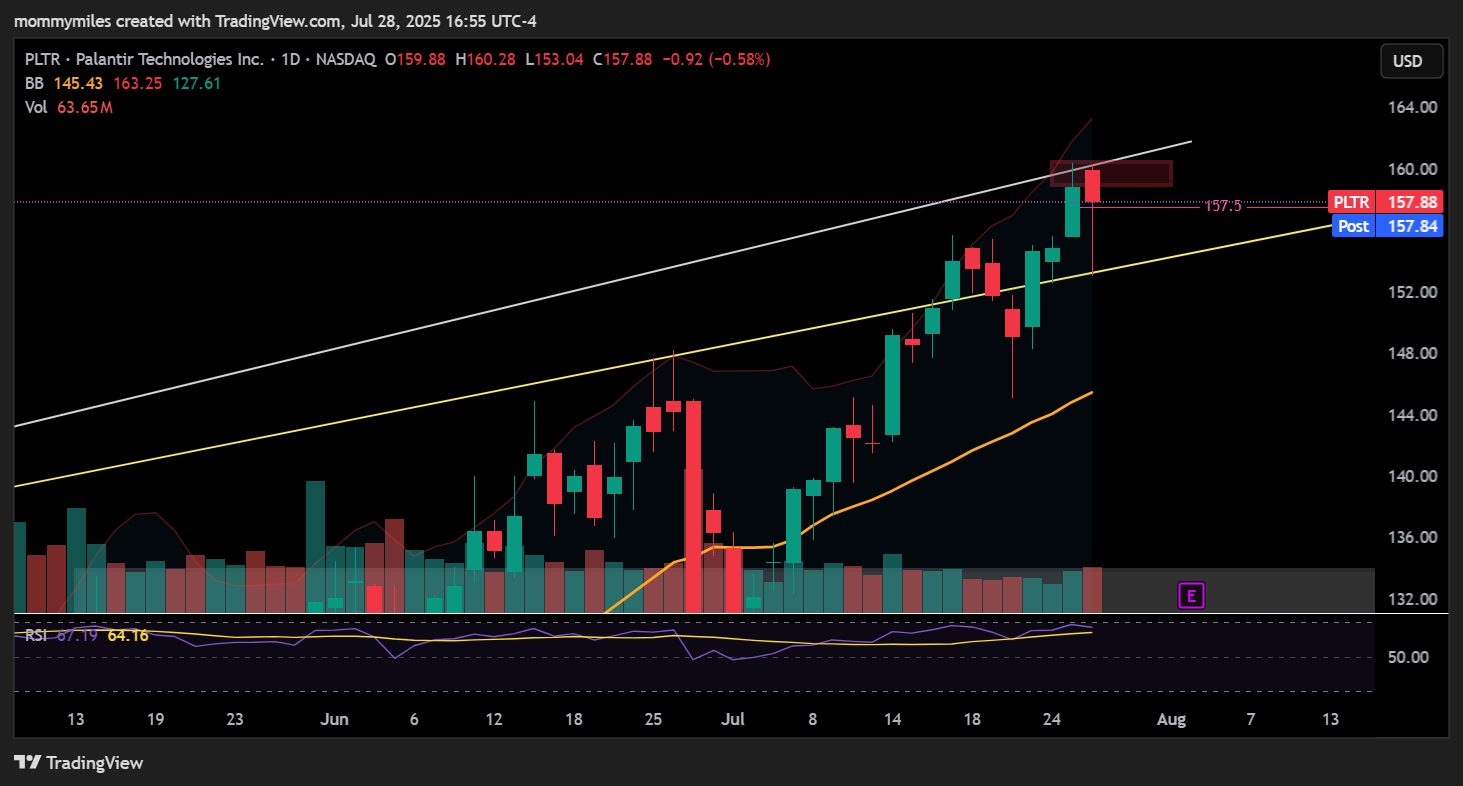Select the red PLTR 157.88 price label

[1385, 202]
